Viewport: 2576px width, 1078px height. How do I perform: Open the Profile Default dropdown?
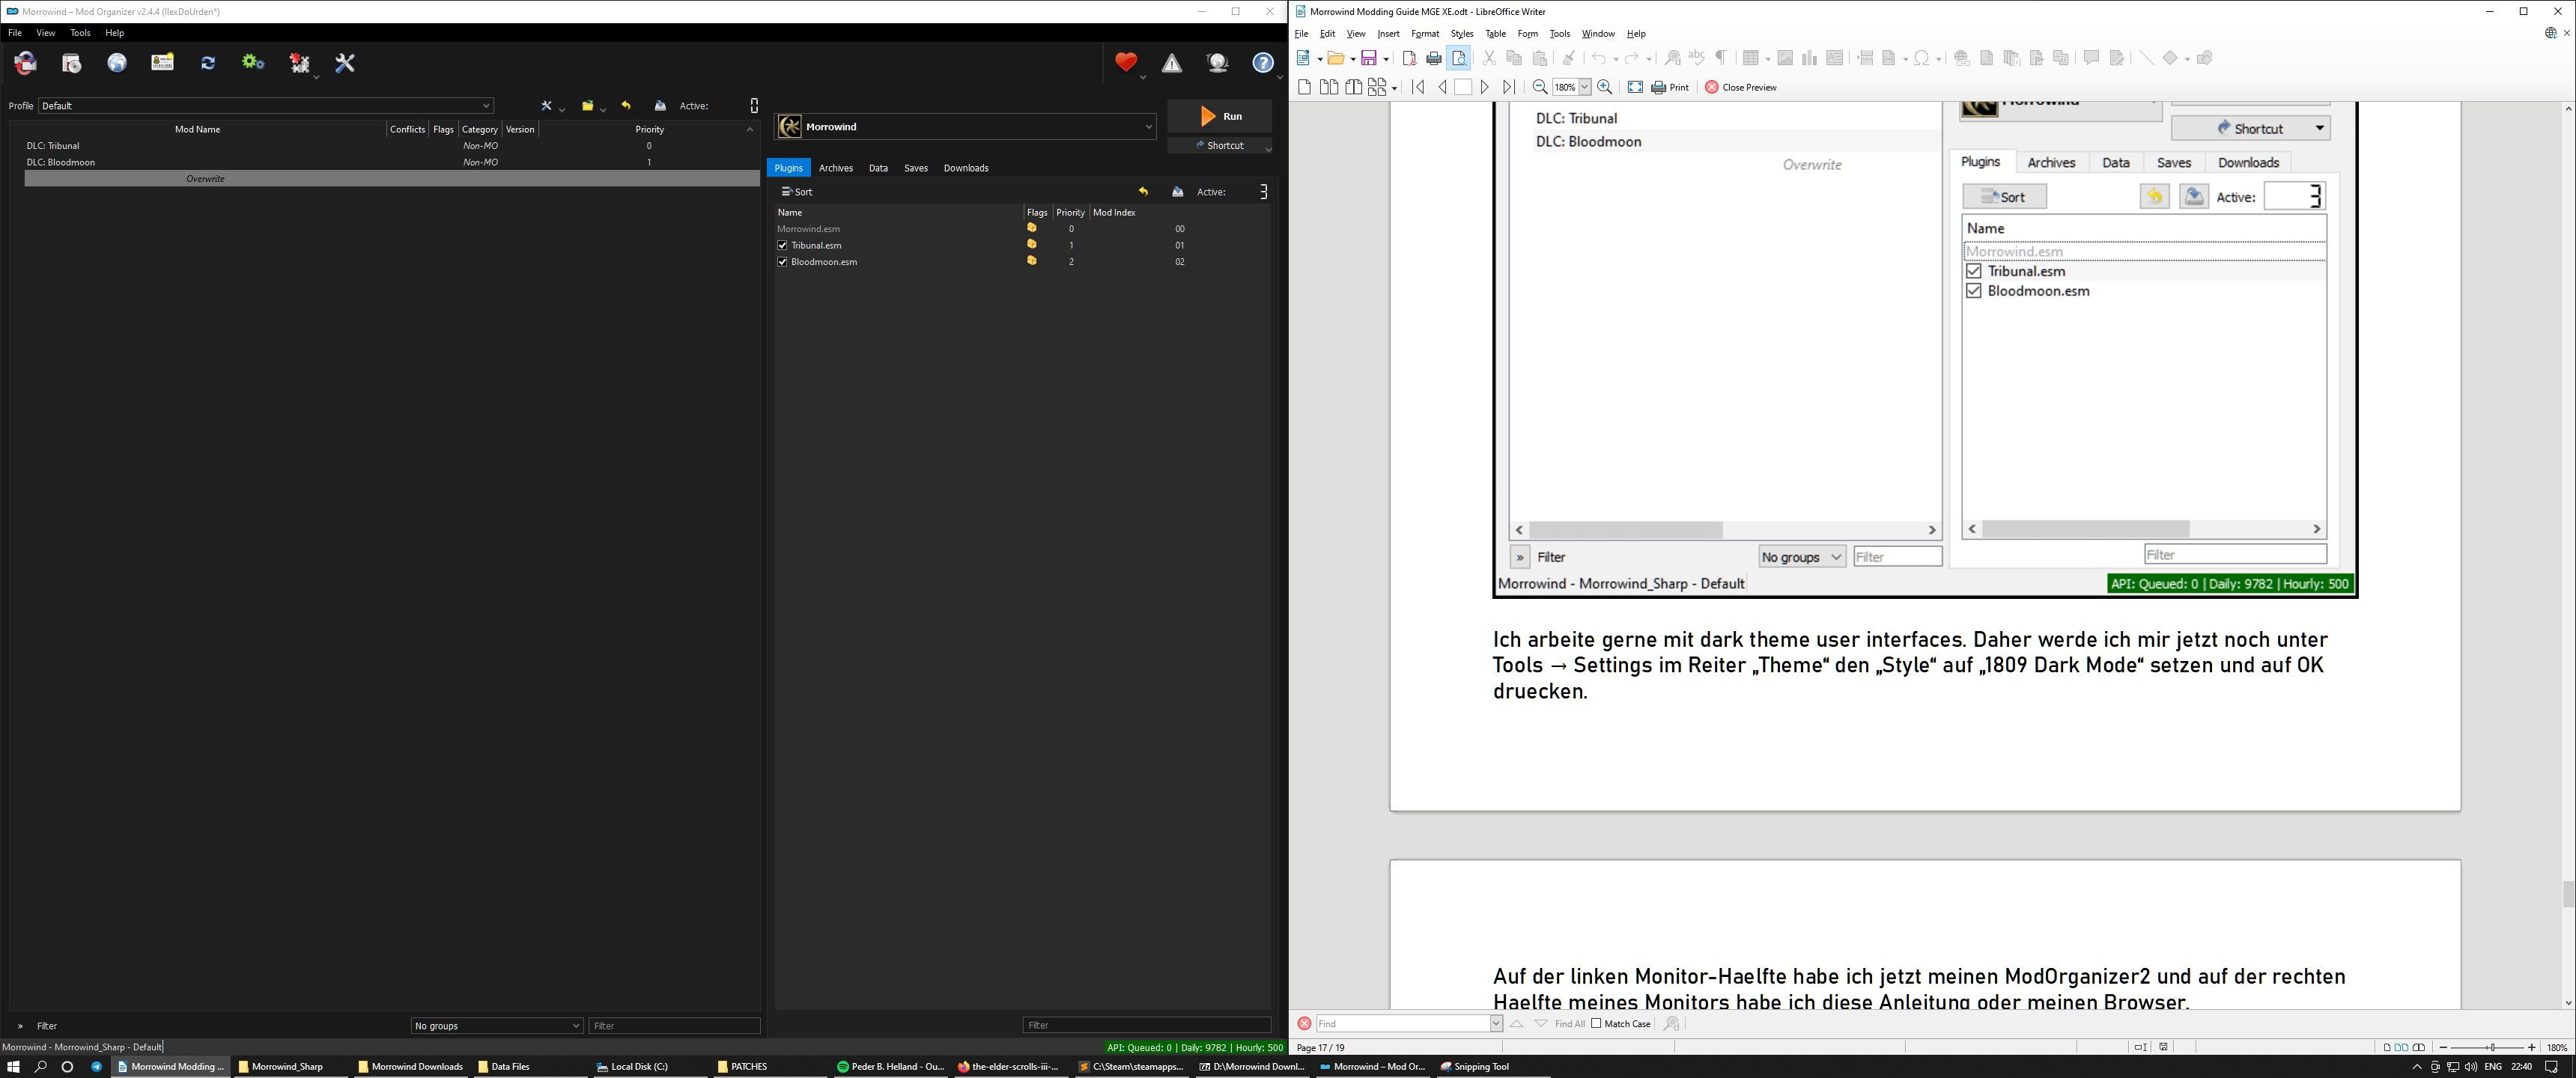point(266,106)
